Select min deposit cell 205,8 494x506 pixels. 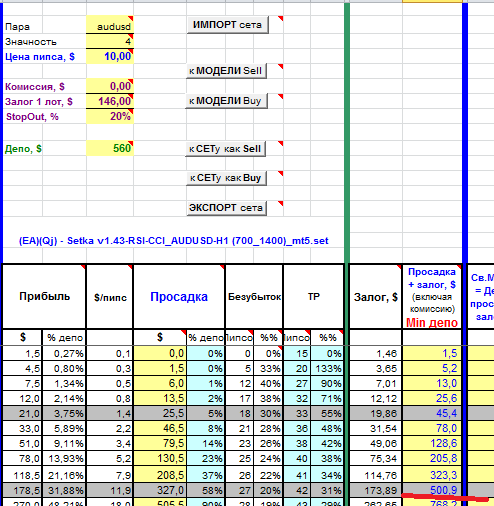pyautogui.click(x=432, y=458)
